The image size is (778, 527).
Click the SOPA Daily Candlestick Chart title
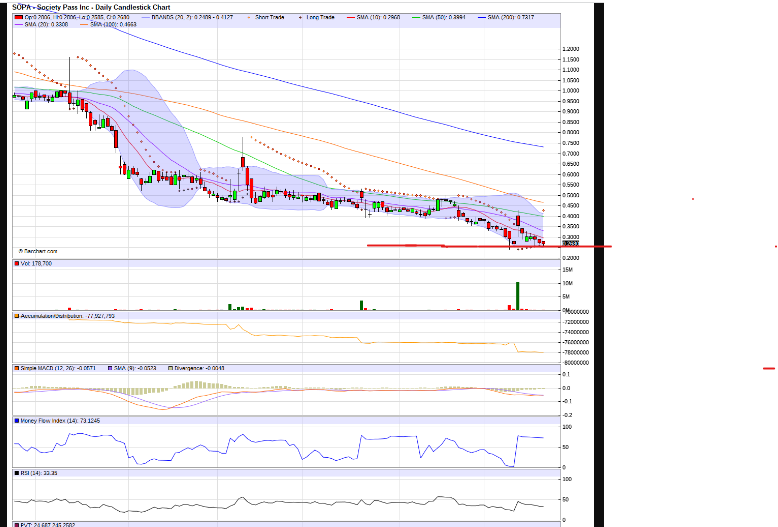(x=91, y=7)
